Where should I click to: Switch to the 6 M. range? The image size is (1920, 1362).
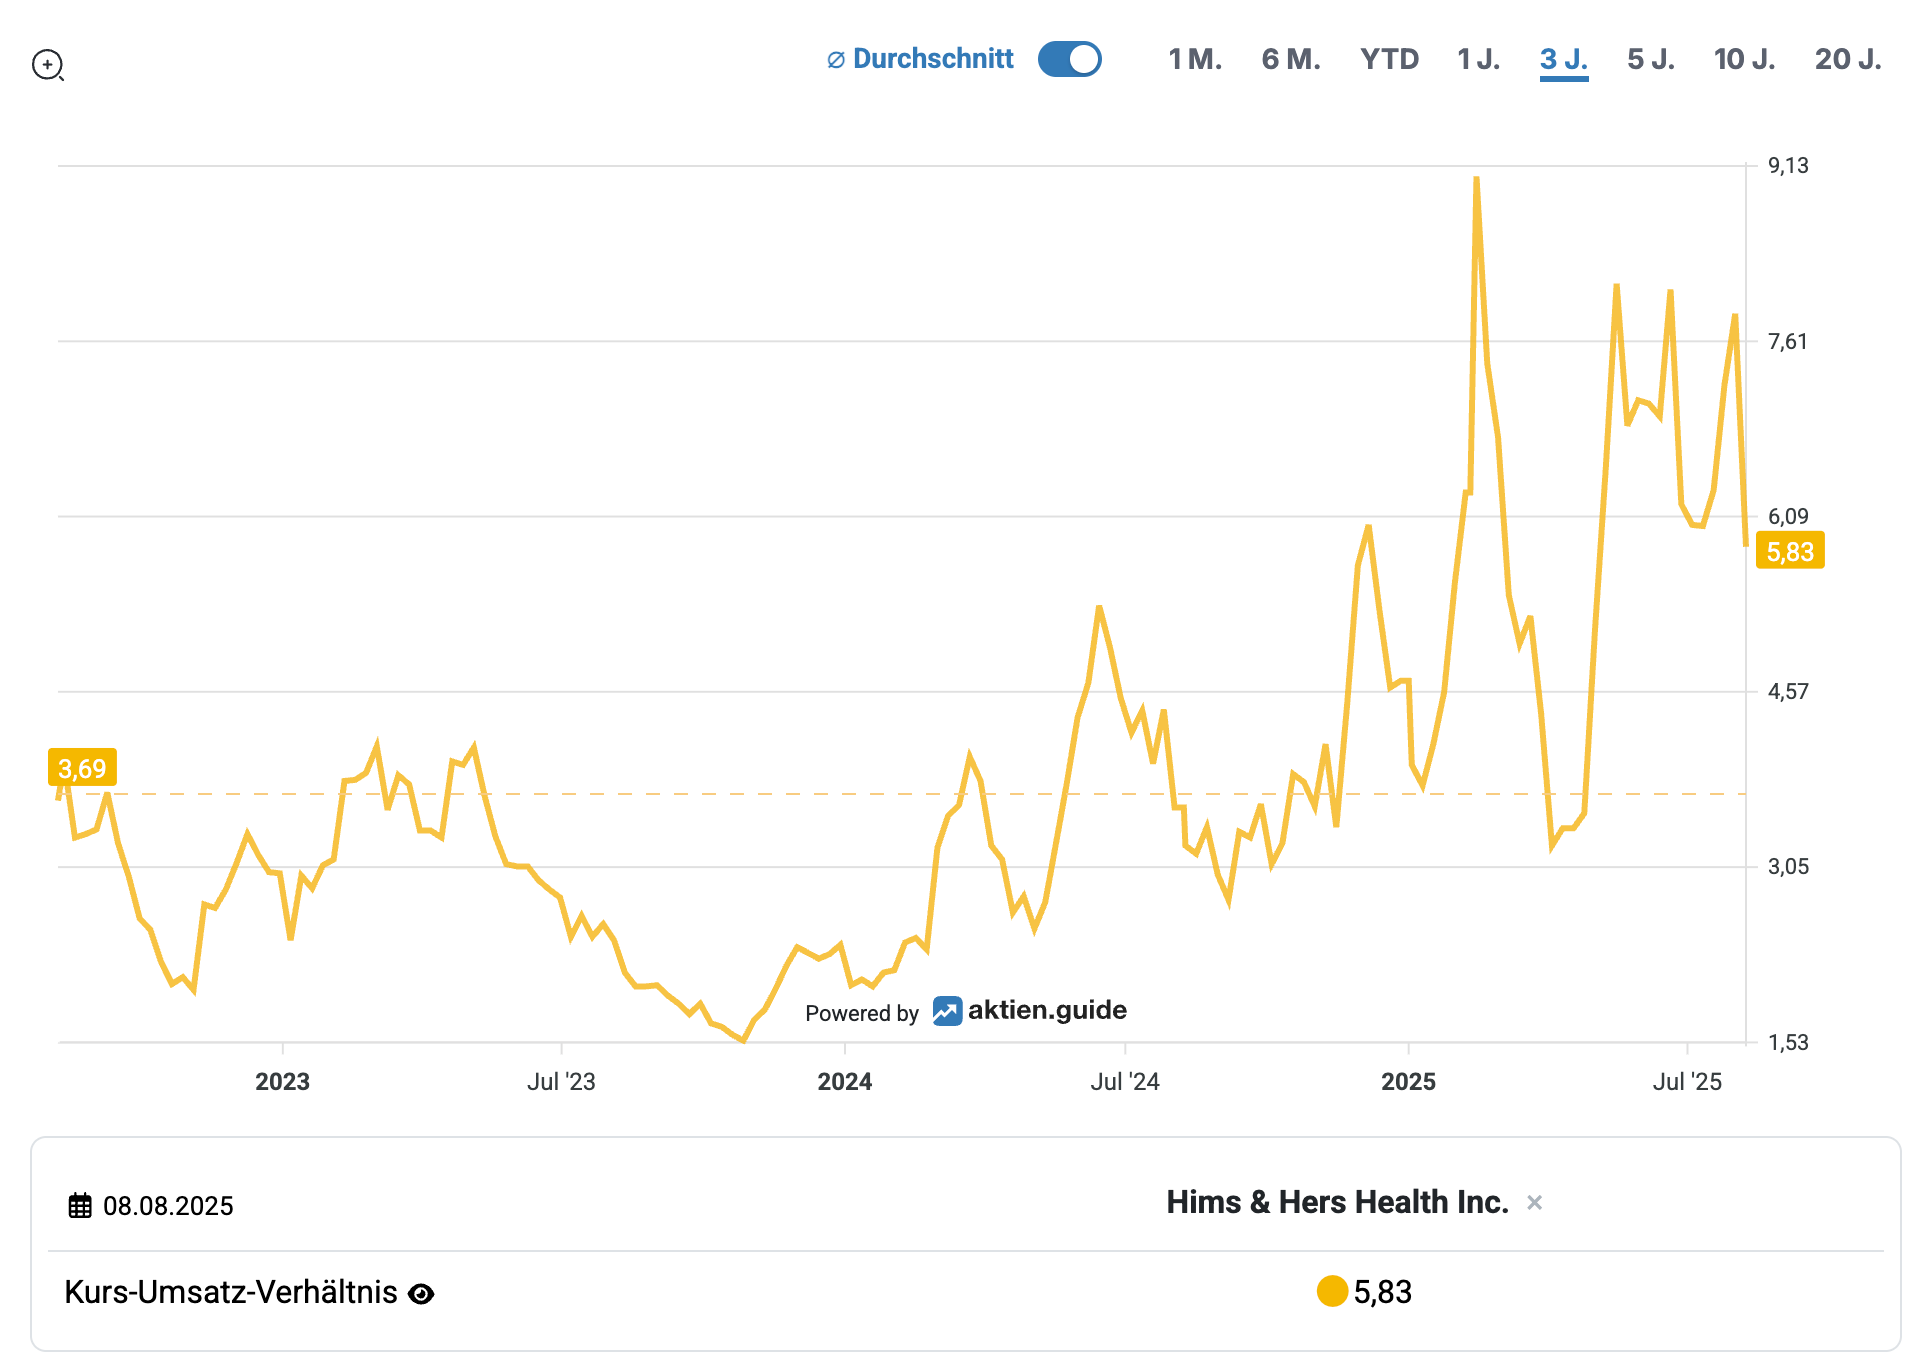point(1290,59)
